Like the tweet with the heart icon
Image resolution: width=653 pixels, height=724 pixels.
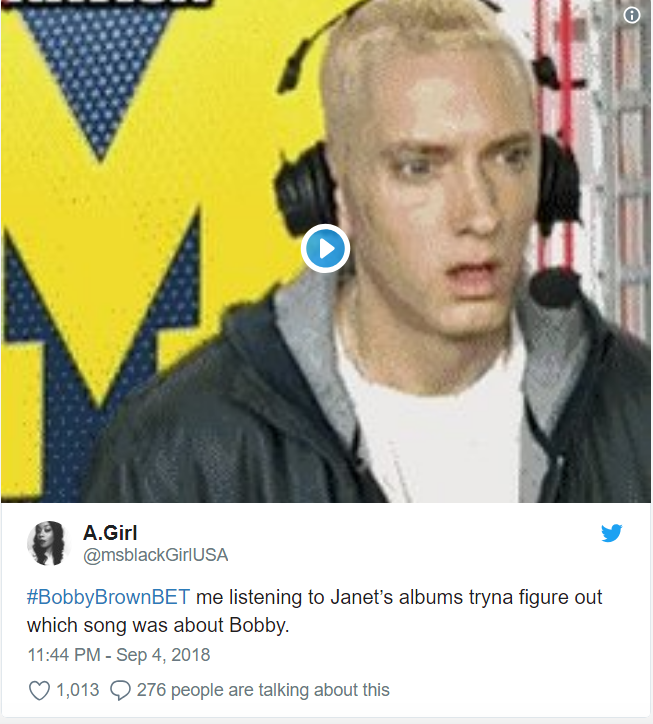point(39,690)
